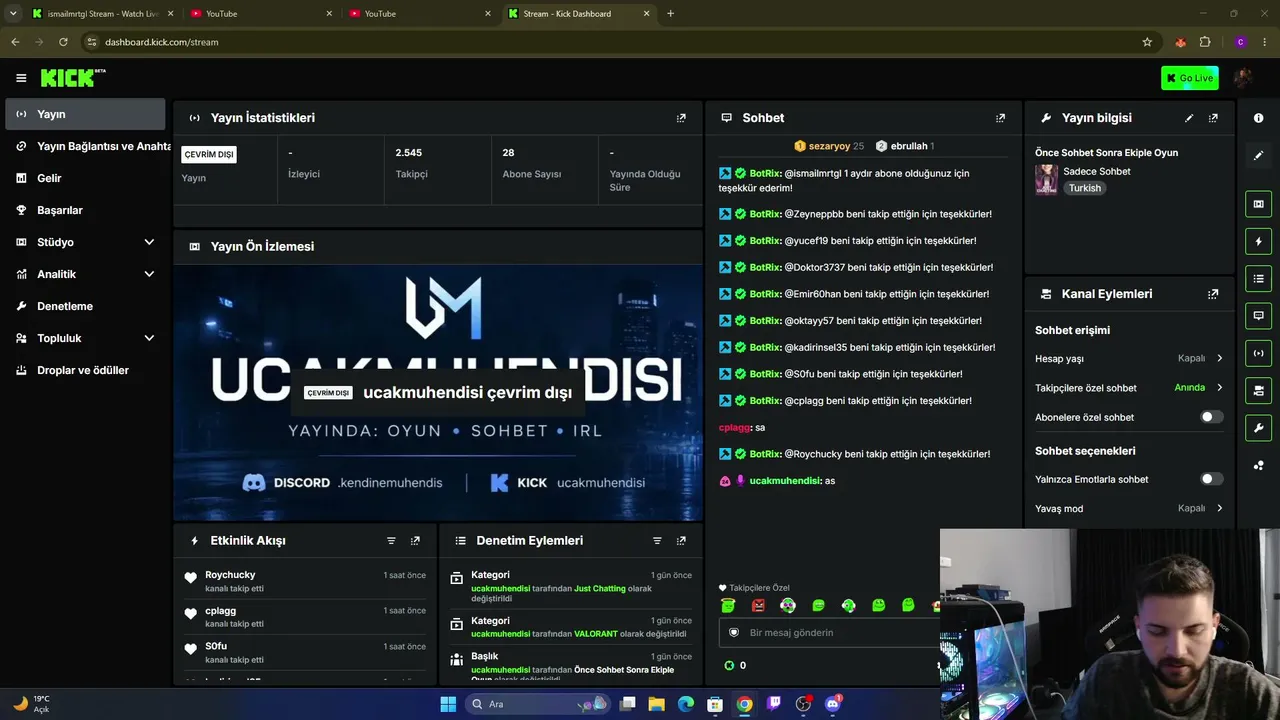Open Hesap yaşı setting chevron
Viewport: 1280px width, 720px height.
coord(1220,358)
